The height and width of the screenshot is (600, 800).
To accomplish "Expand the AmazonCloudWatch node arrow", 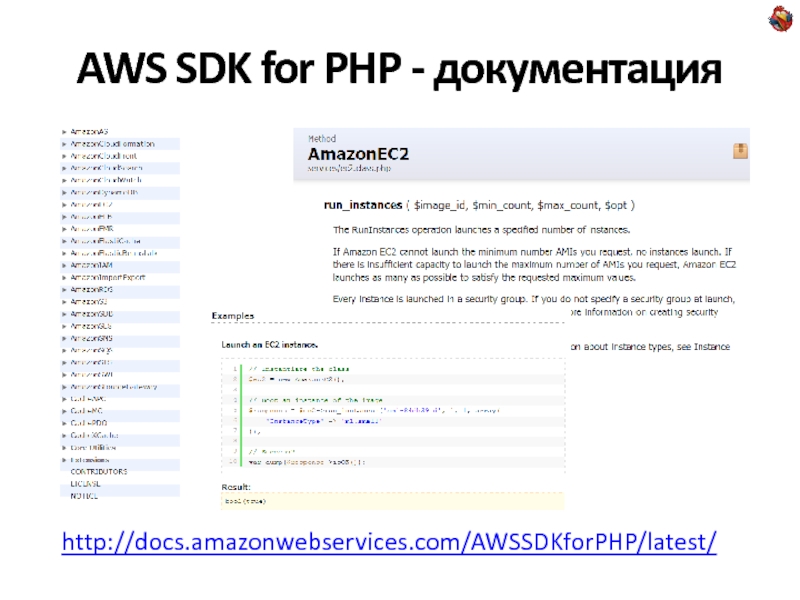I will [64, 180].
